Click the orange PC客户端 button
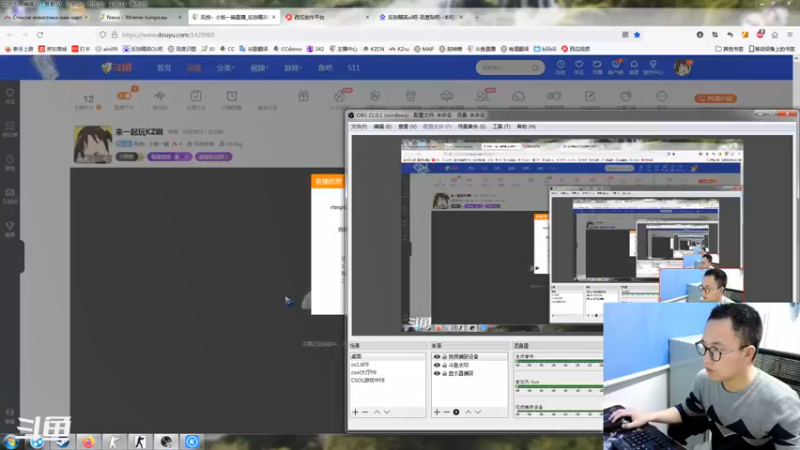The width and height of the screenshot is (800, 450). (715, 98)
